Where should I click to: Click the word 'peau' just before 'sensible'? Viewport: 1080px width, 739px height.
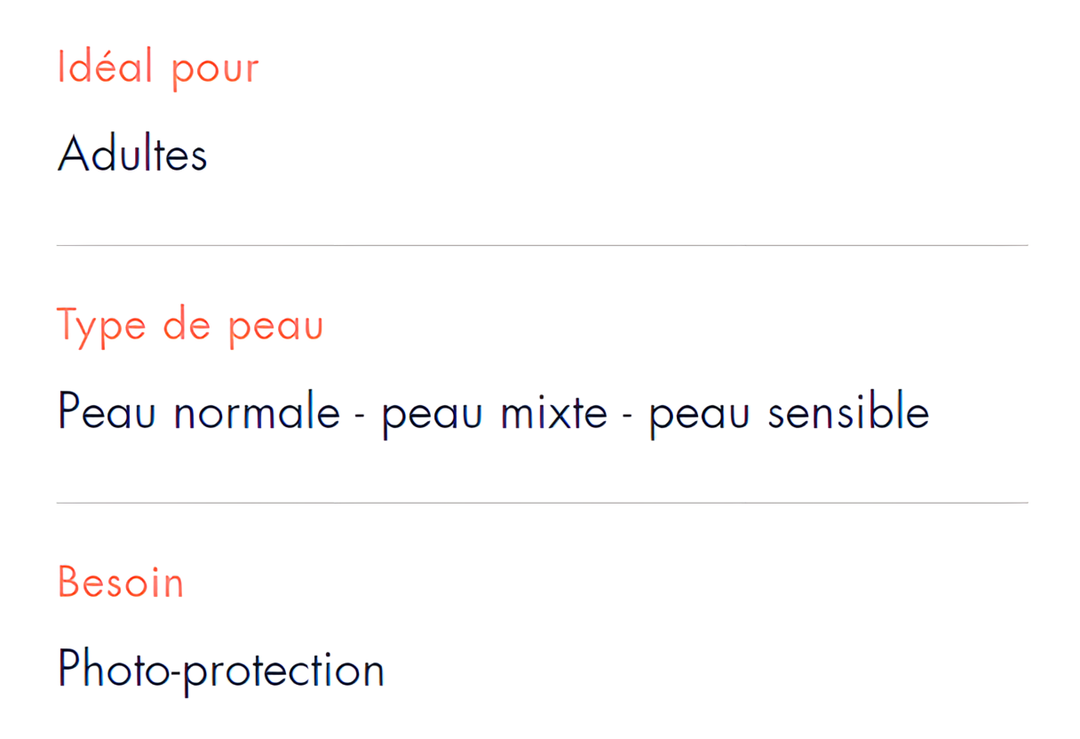click(x=699, y=416)
